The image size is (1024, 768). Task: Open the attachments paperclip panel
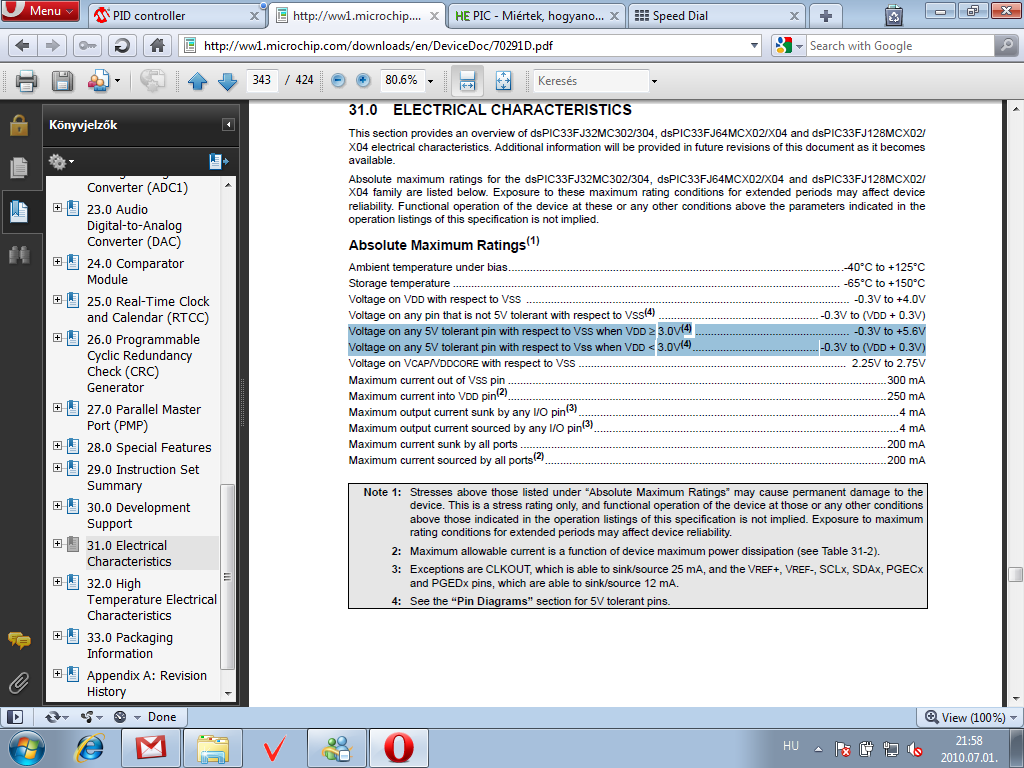pyautogui.click(x=19, y=683)
